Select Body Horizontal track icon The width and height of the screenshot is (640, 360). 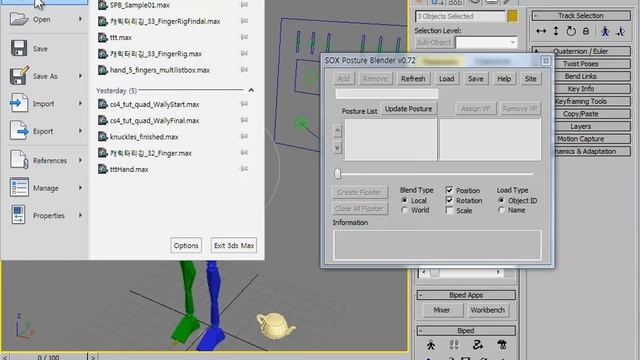pyautogui.click(x=541, y=31)
